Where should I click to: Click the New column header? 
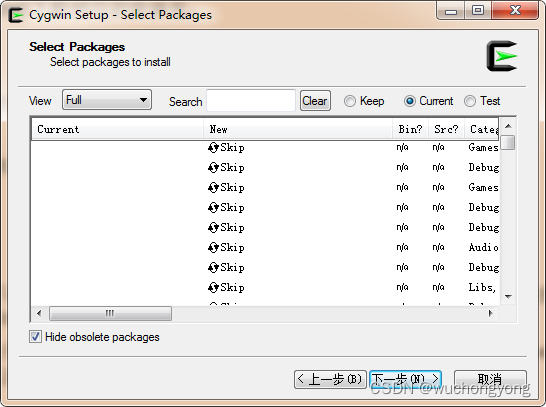pos(298,129)
